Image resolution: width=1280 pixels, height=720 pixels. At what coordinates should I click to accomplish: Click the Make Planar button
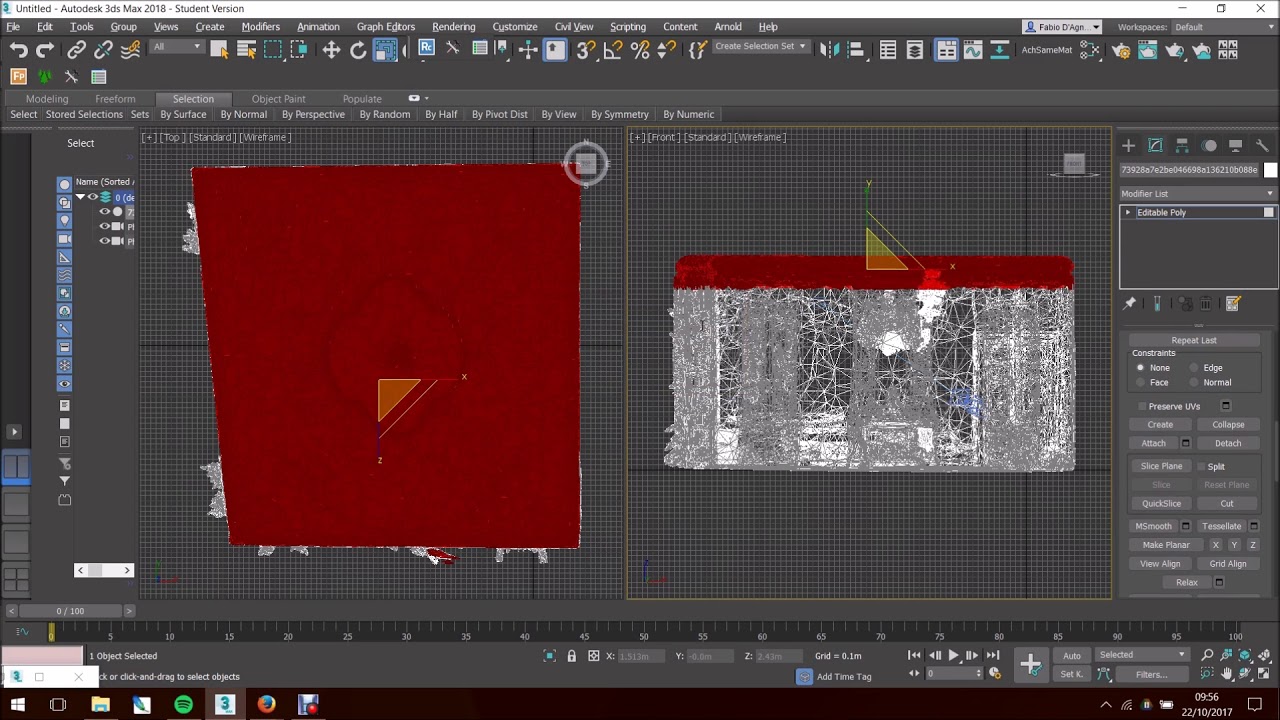pyautogui.click(x=1166, y=545)
